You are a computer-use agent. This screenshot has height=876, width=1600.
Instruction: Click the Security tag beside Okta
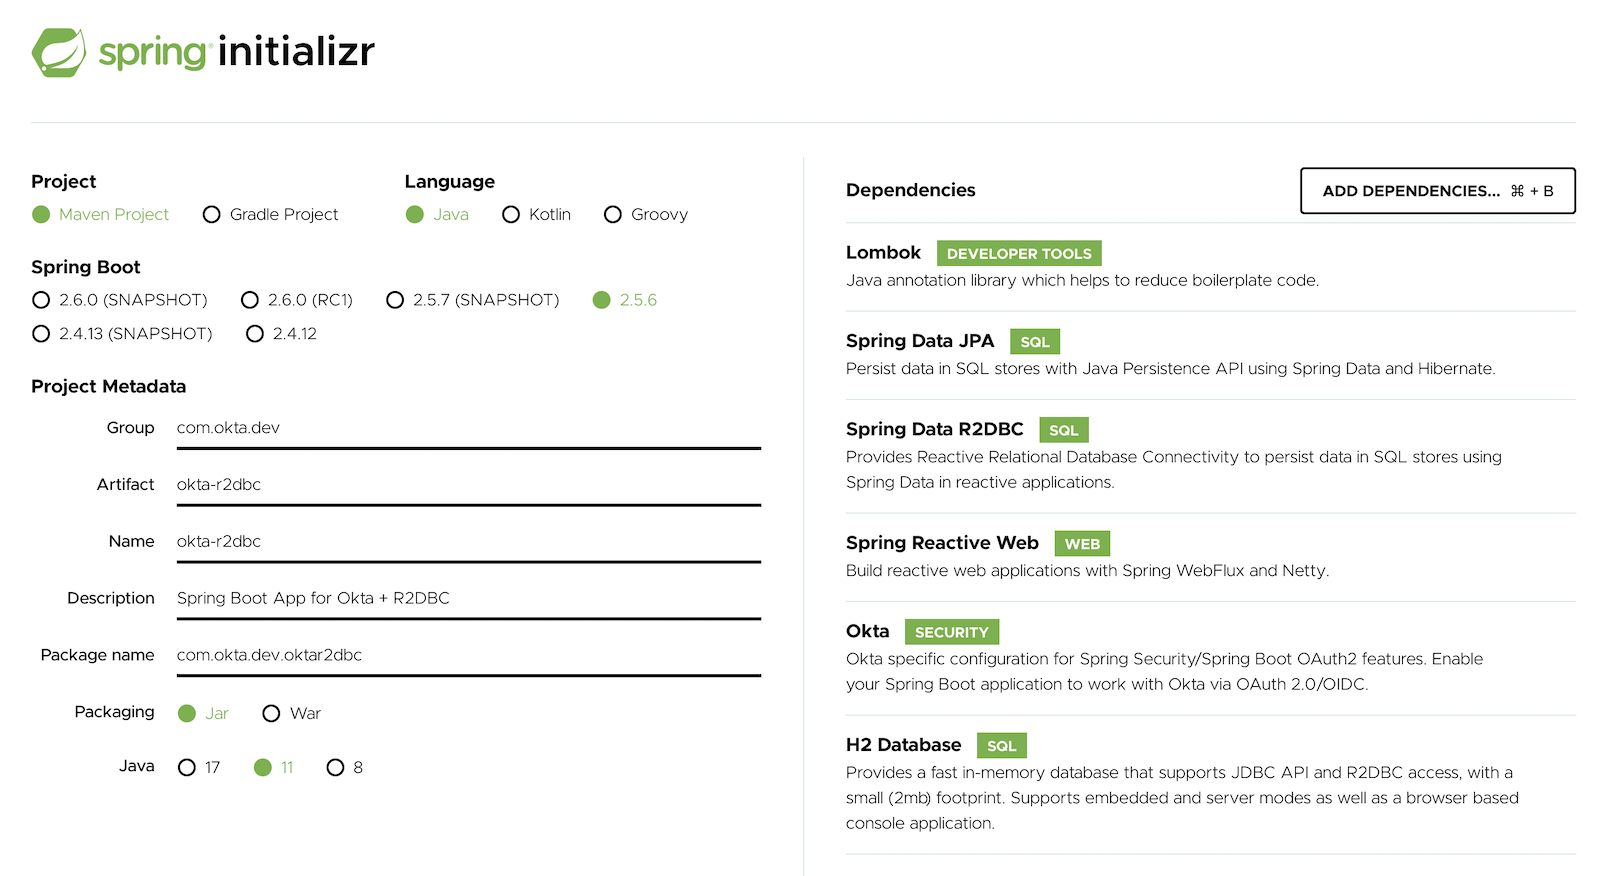[x=951, y=632]
